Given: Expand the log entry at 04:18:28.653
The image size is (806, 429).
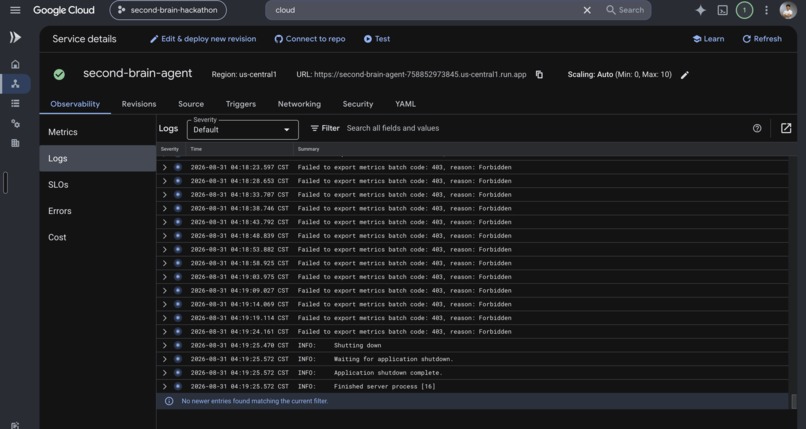Looking at the screenshot, I should point(164,181).
